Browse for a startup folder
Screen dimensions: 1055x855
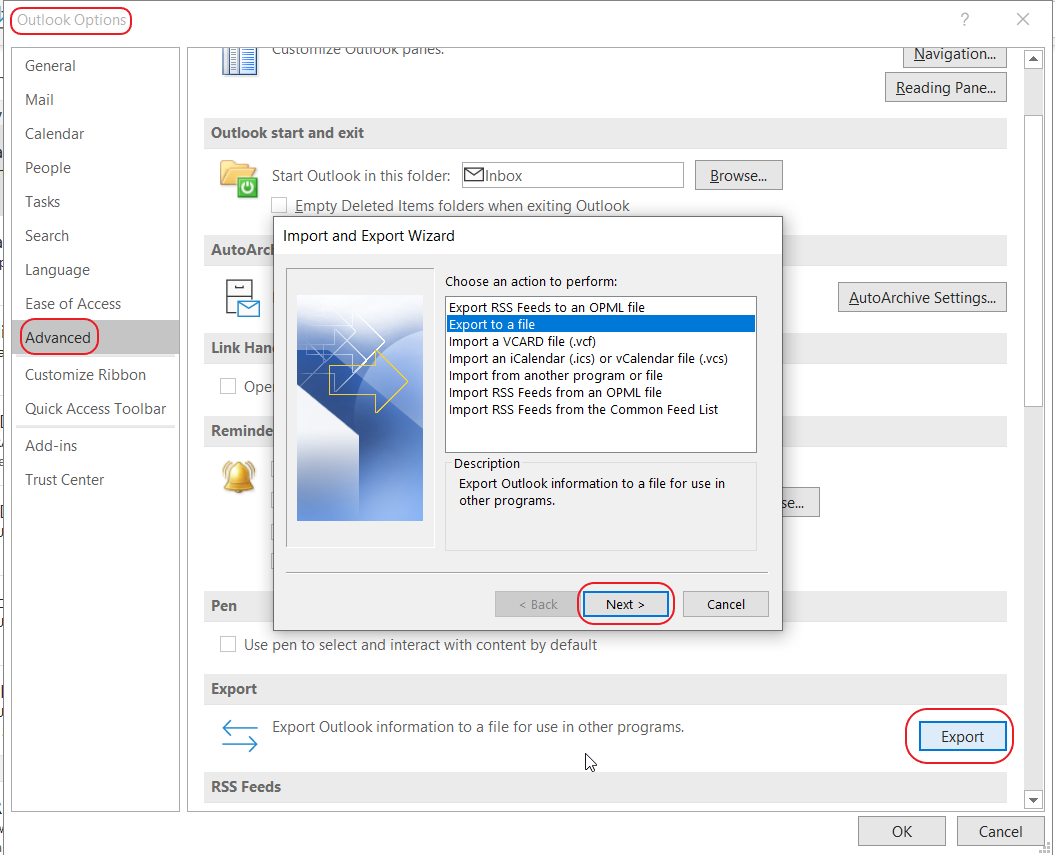738,174
